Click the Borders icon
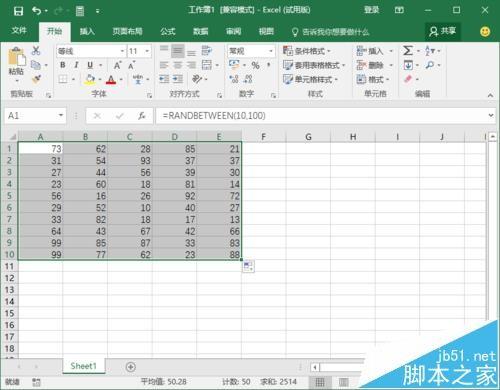The height and width of the screenshot is (390, 500). [x=63, y=79]
